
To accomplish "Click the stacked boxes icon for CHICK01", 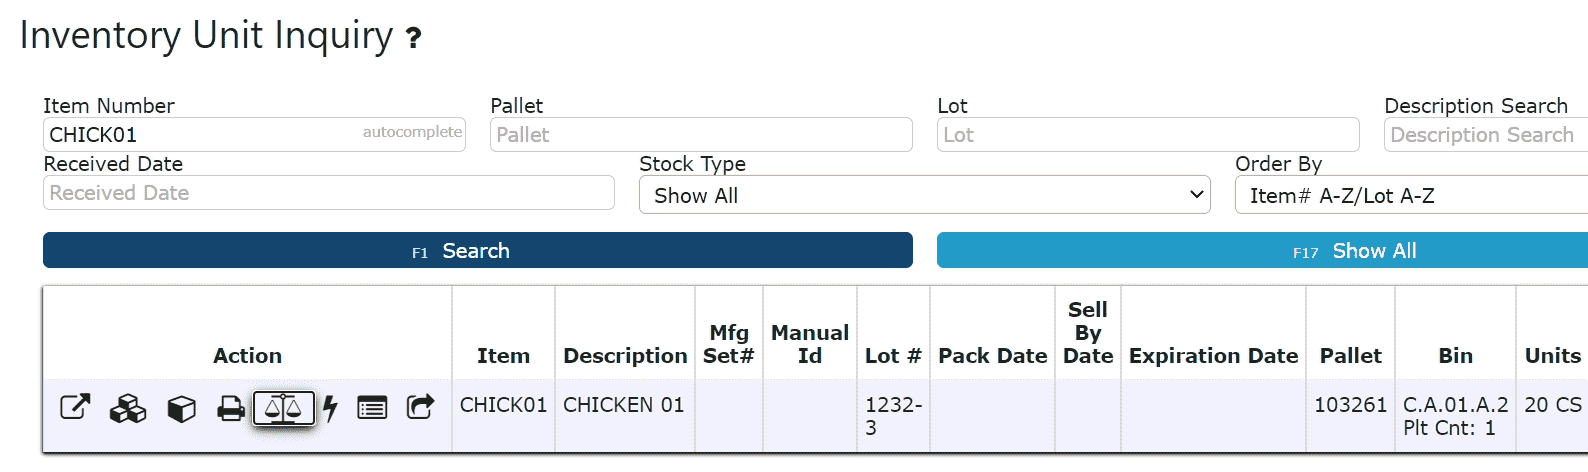I will 128,408.
